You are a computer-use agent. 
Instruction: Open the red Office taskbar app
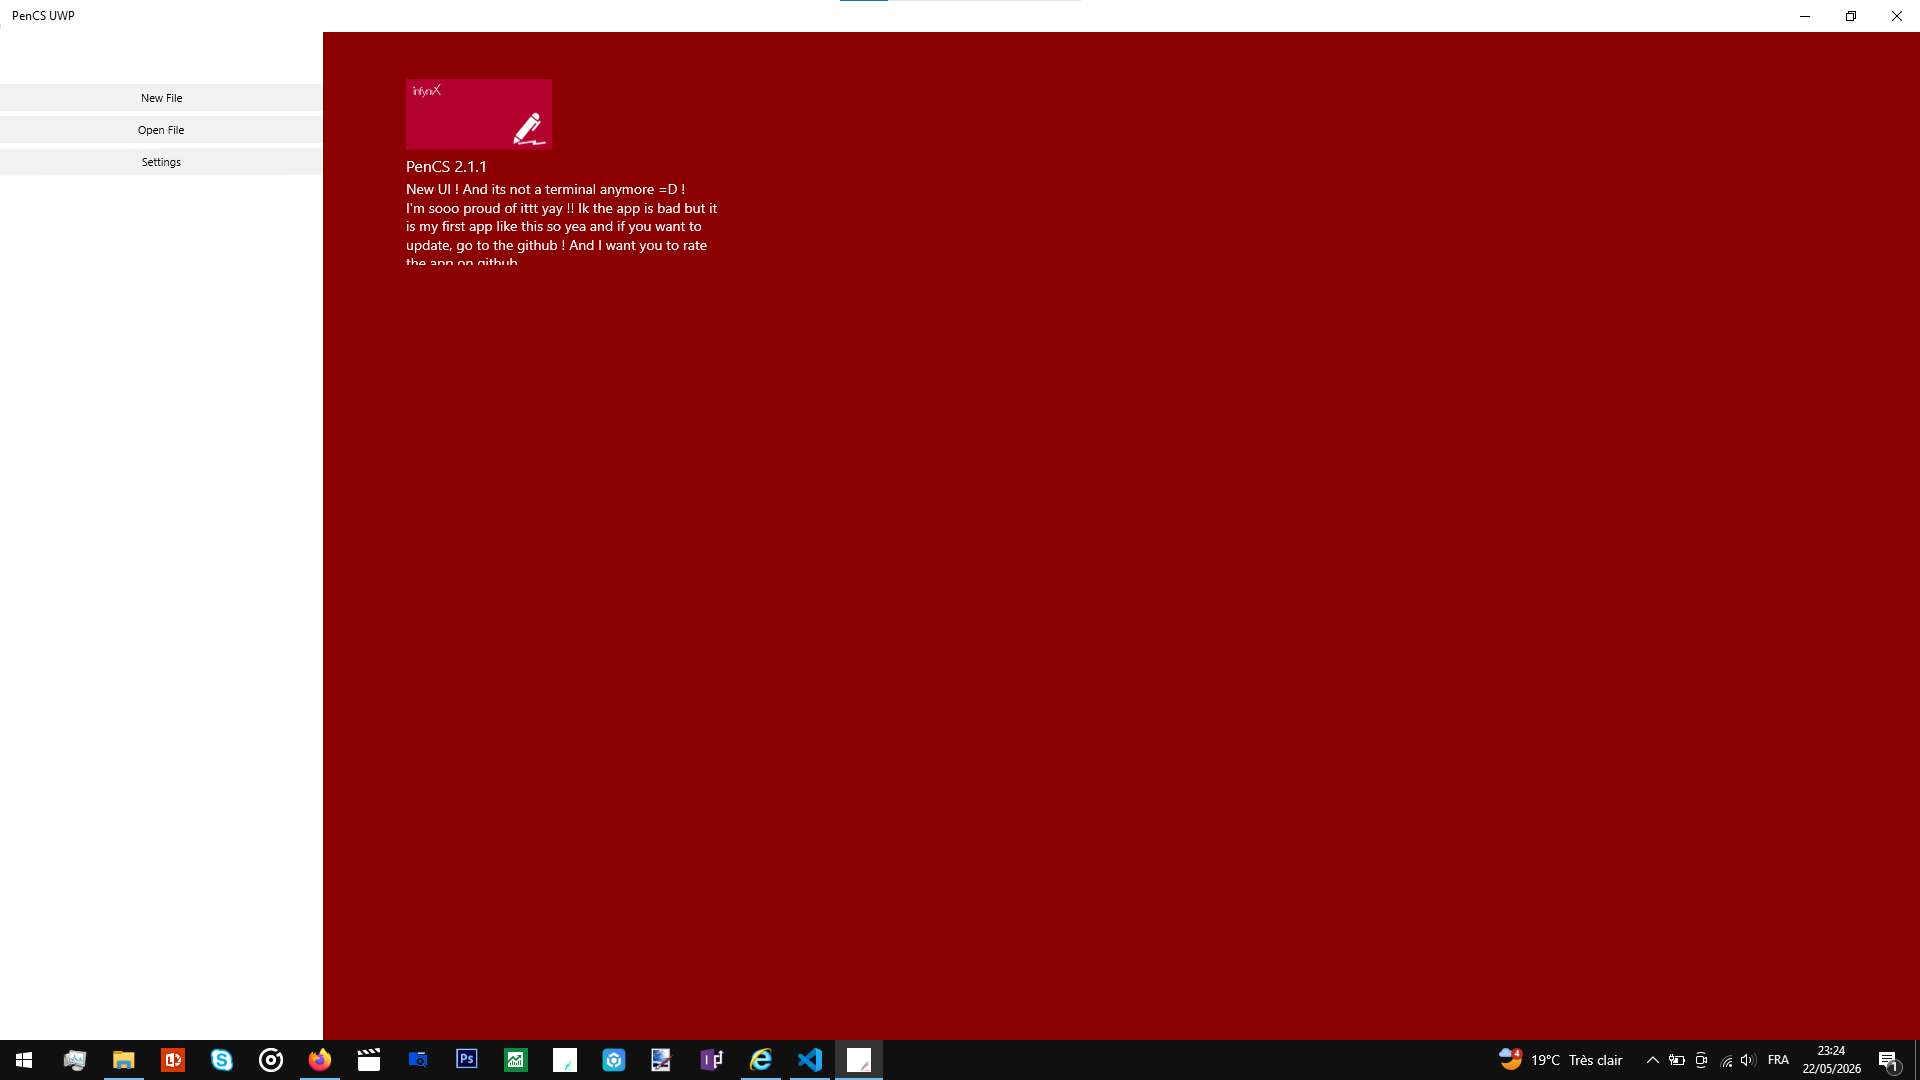[173, 1060]
